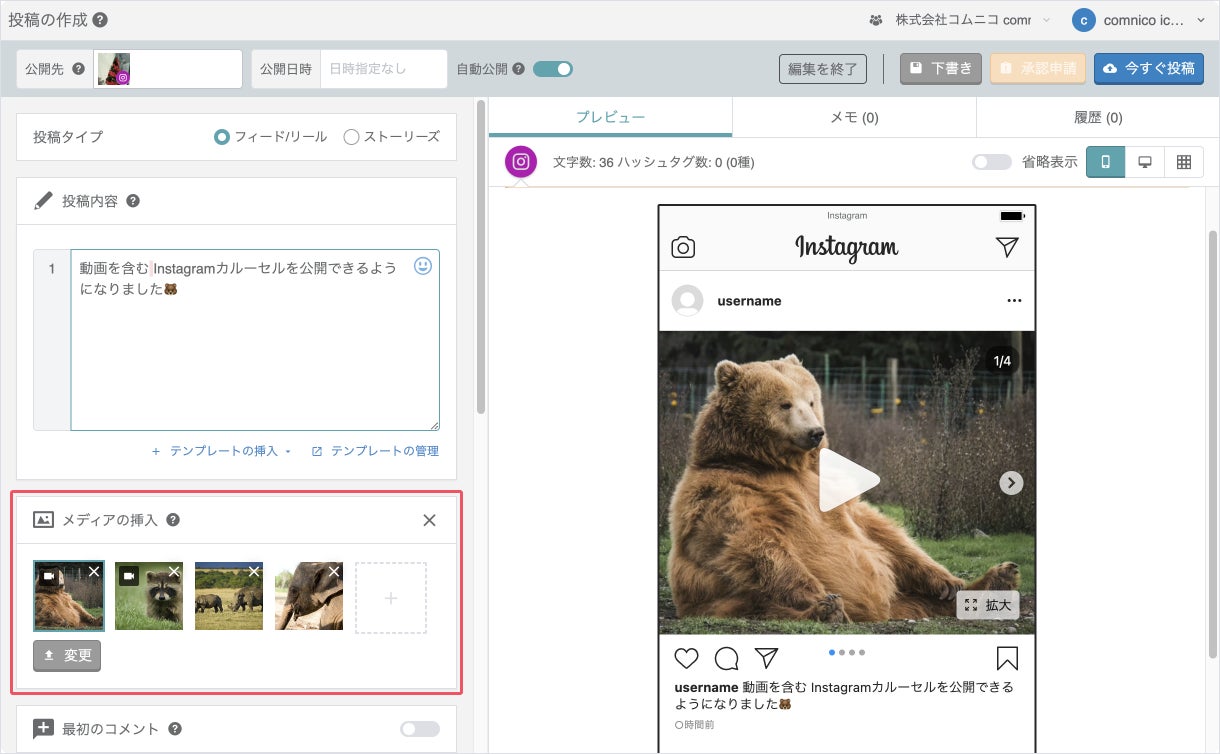
Task: Toggle the 省略表示 switch
Action: (992, 162)
